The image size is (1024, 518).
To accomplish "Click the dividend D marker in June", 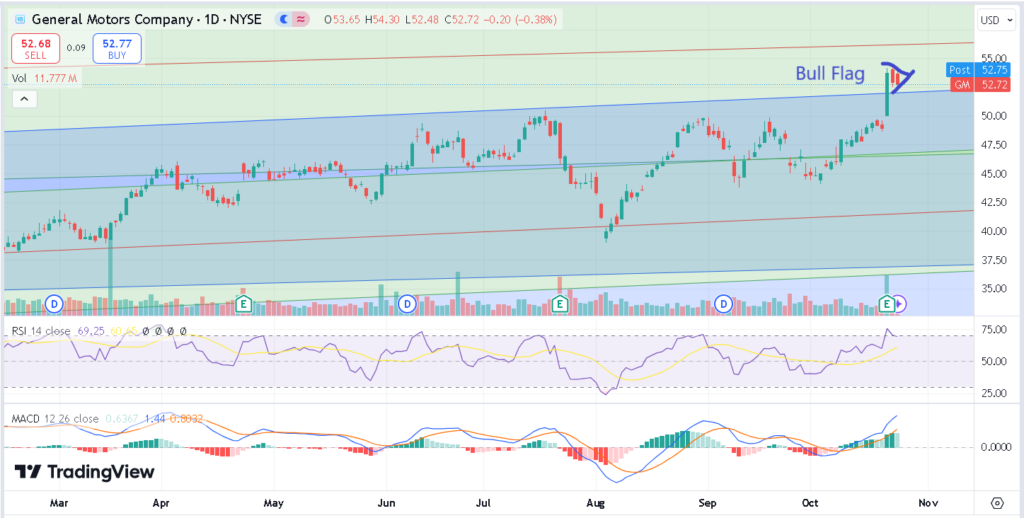I will [406, 304].
